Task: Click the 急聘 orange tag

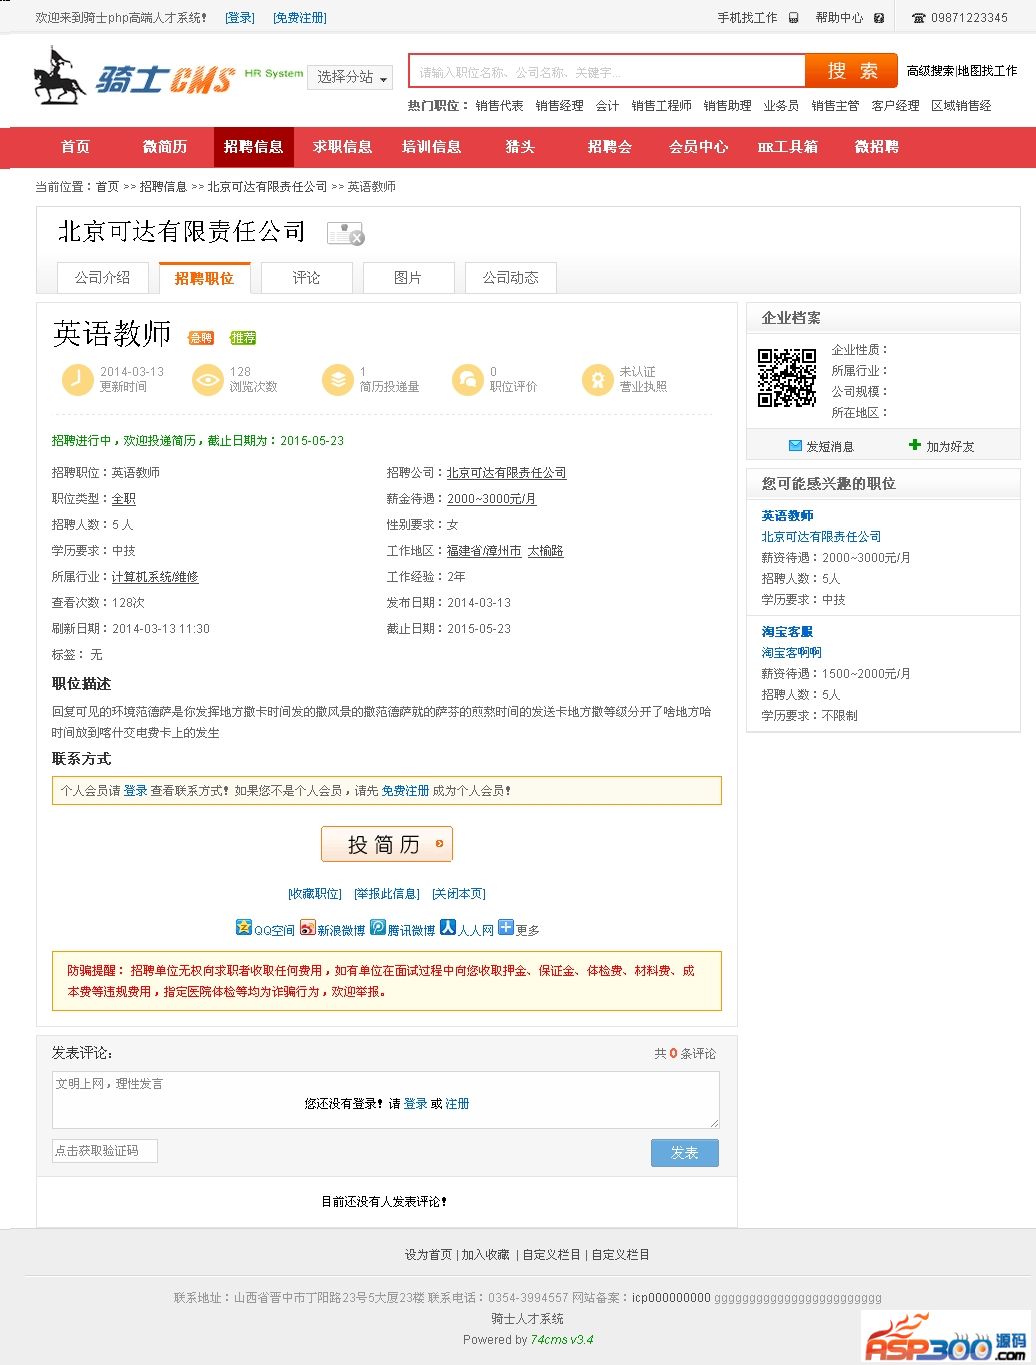Action: pyautogui.click(x=201, y=338)
